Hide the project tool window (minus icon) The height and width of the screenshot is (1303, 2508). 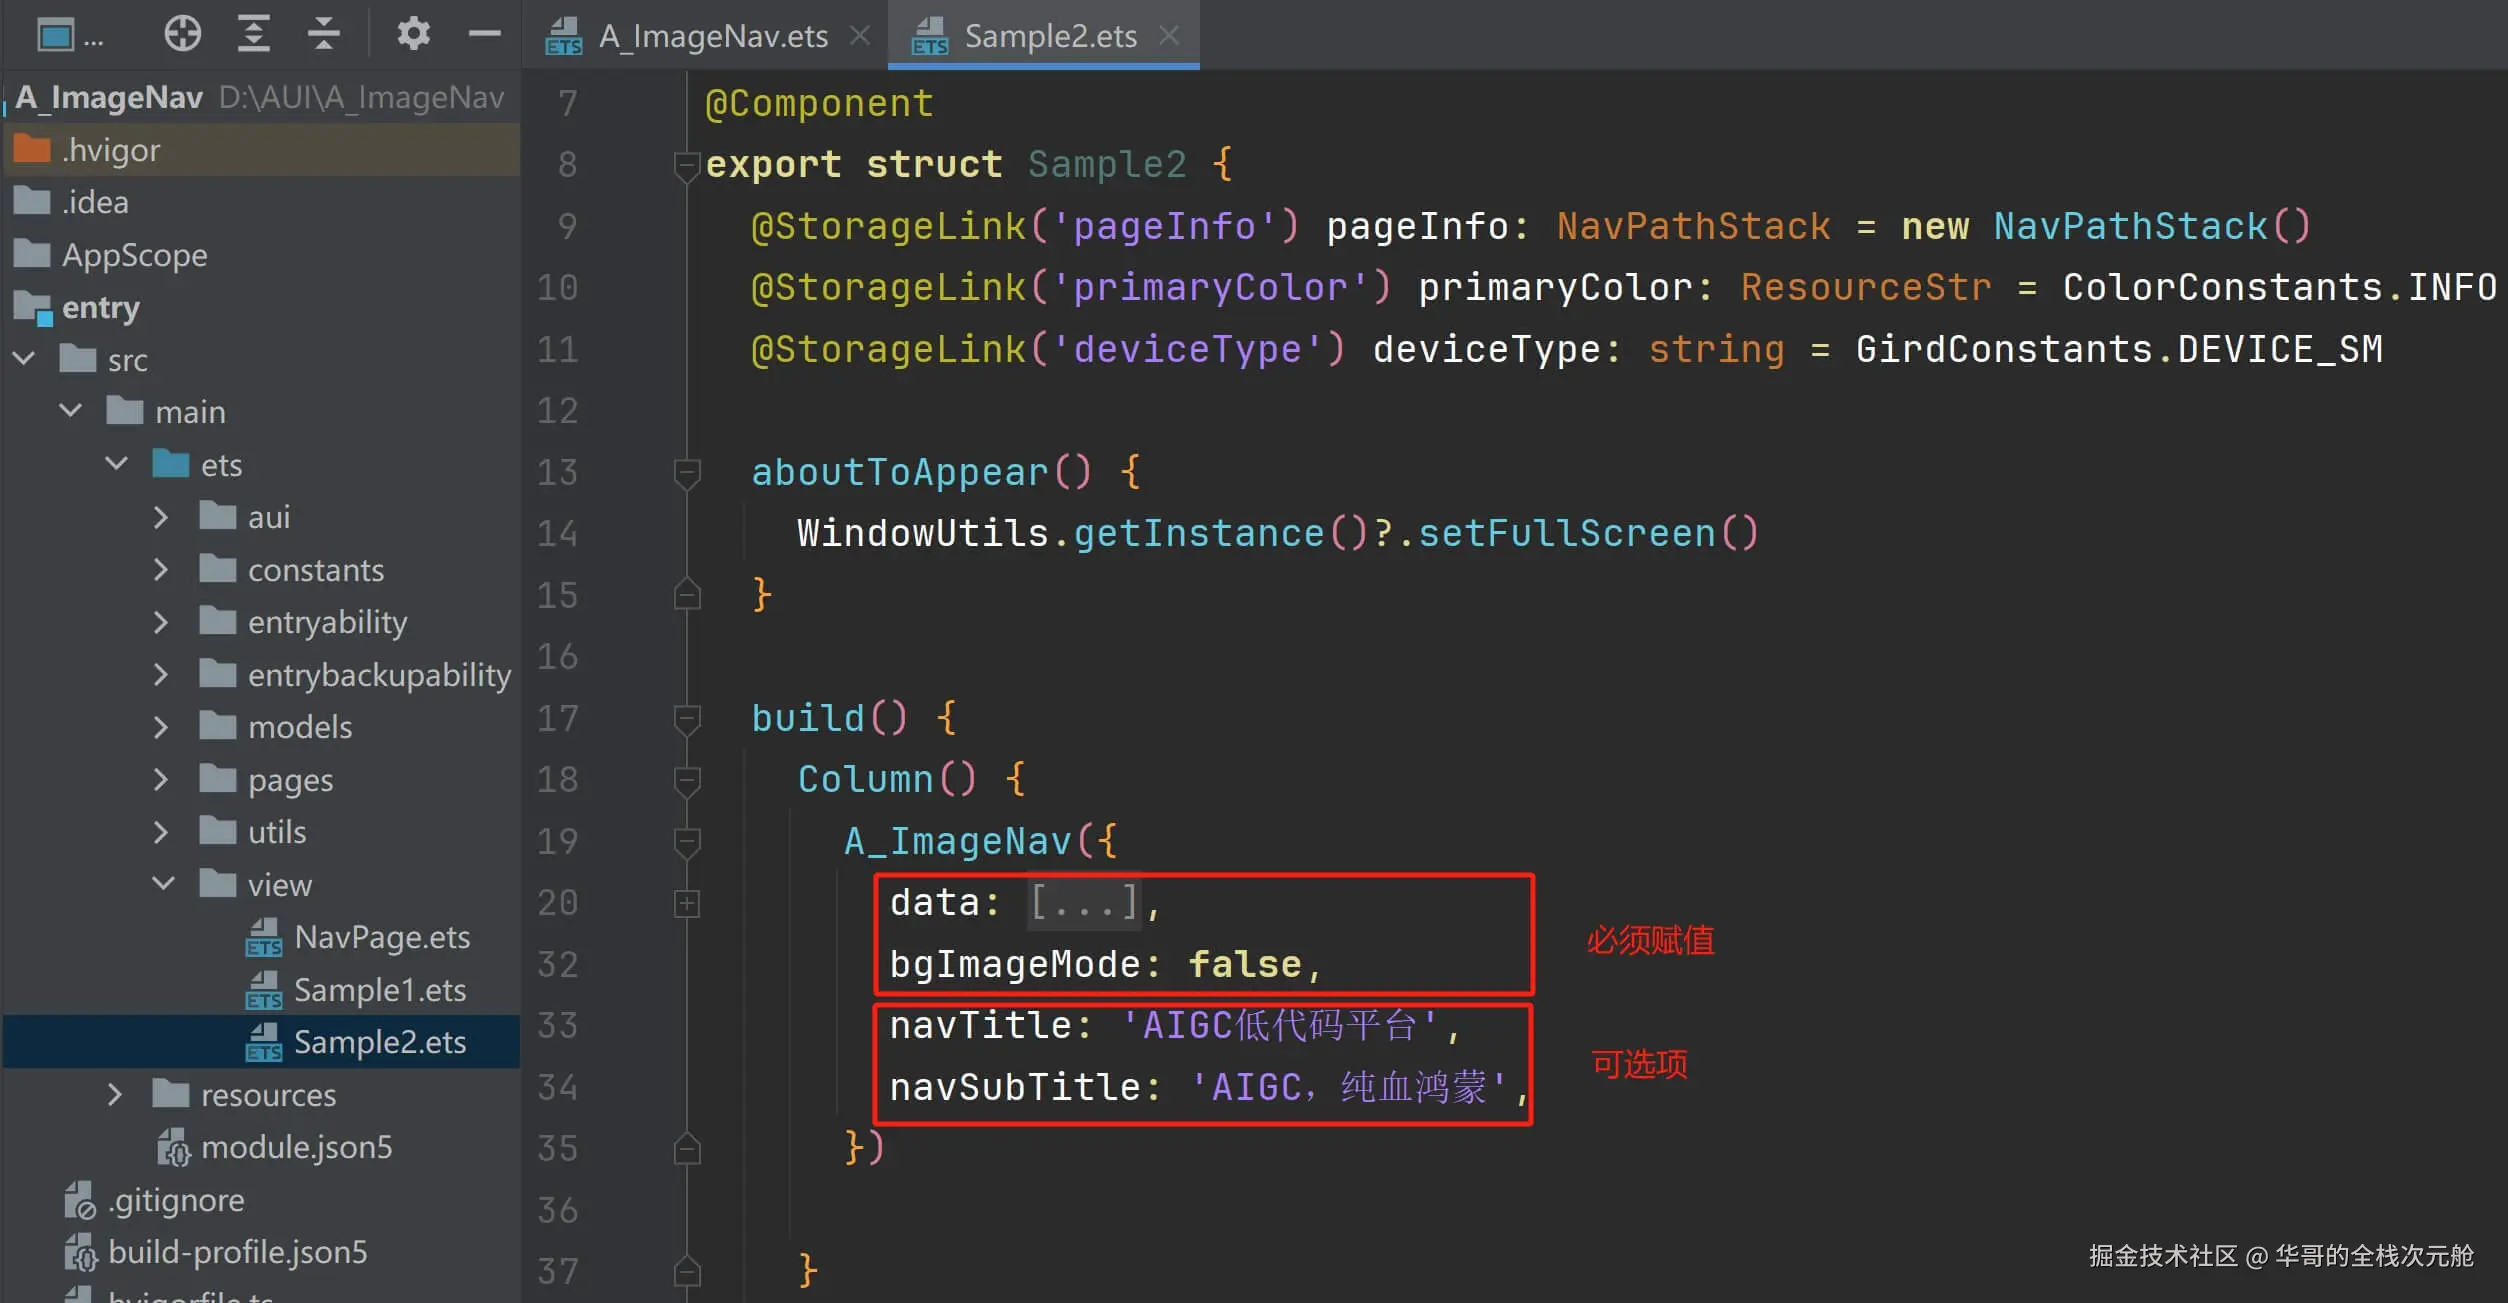(x=484, y=34)
